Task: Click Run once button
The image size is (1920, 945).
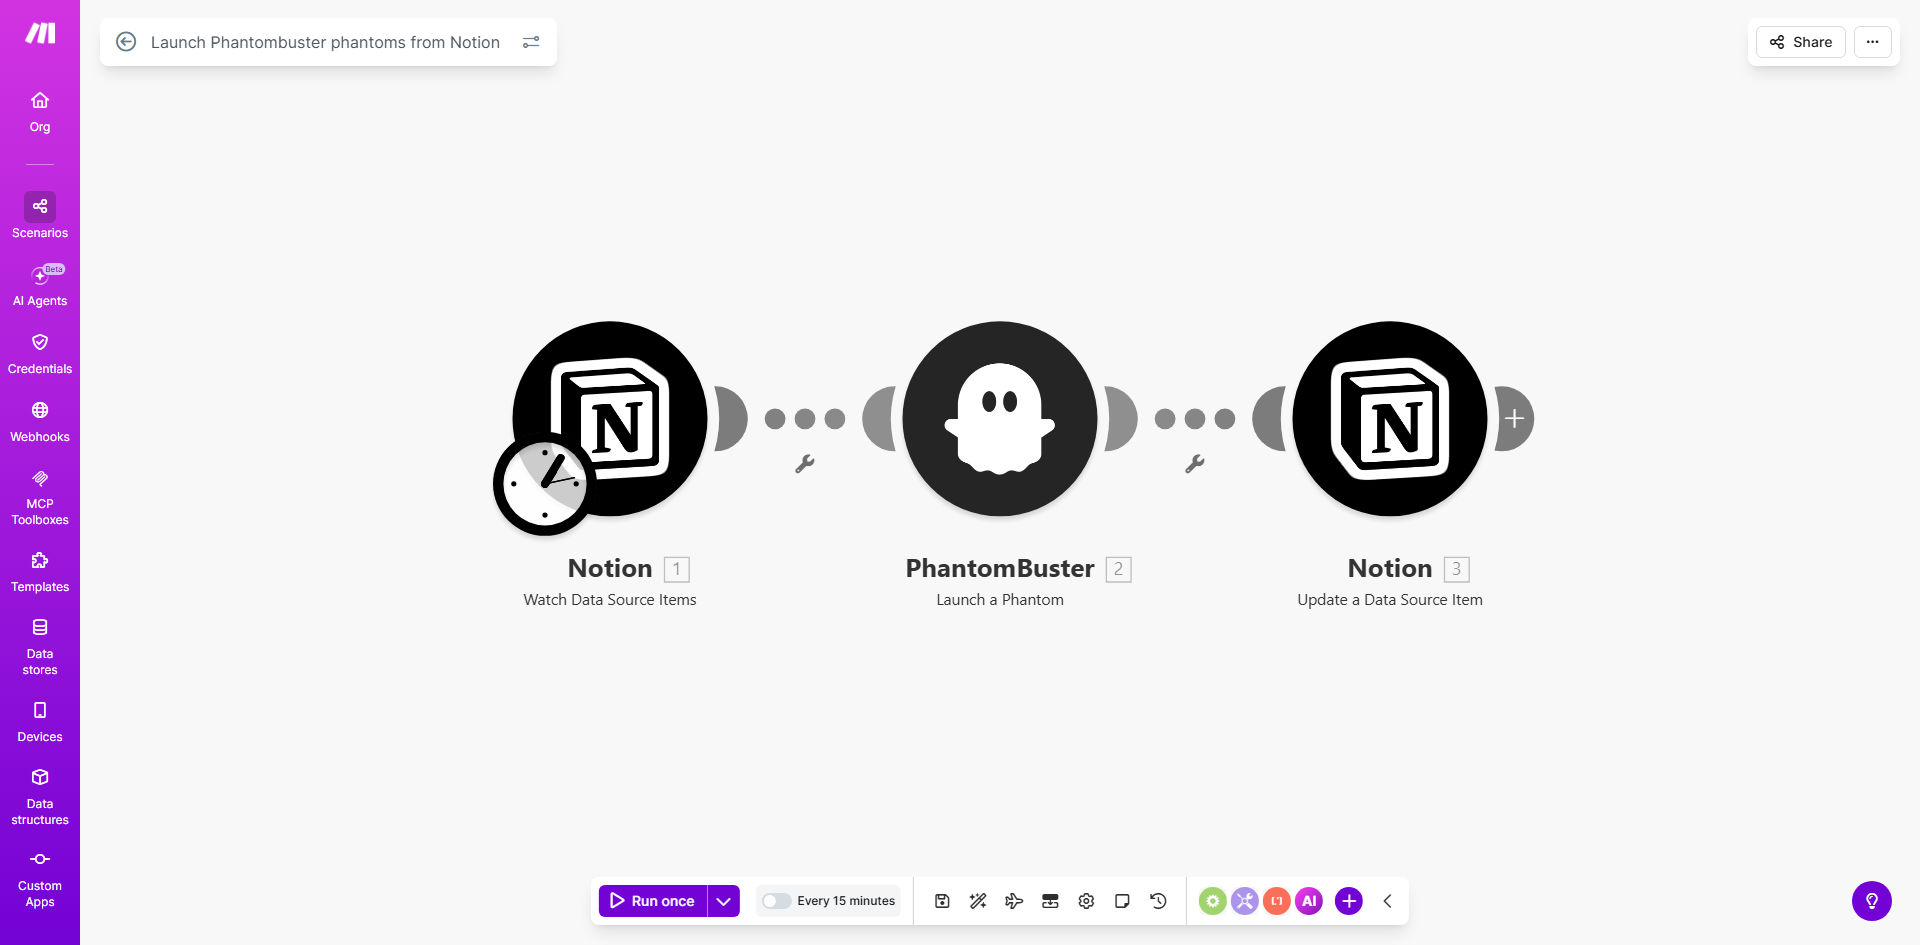Action: 653,901
